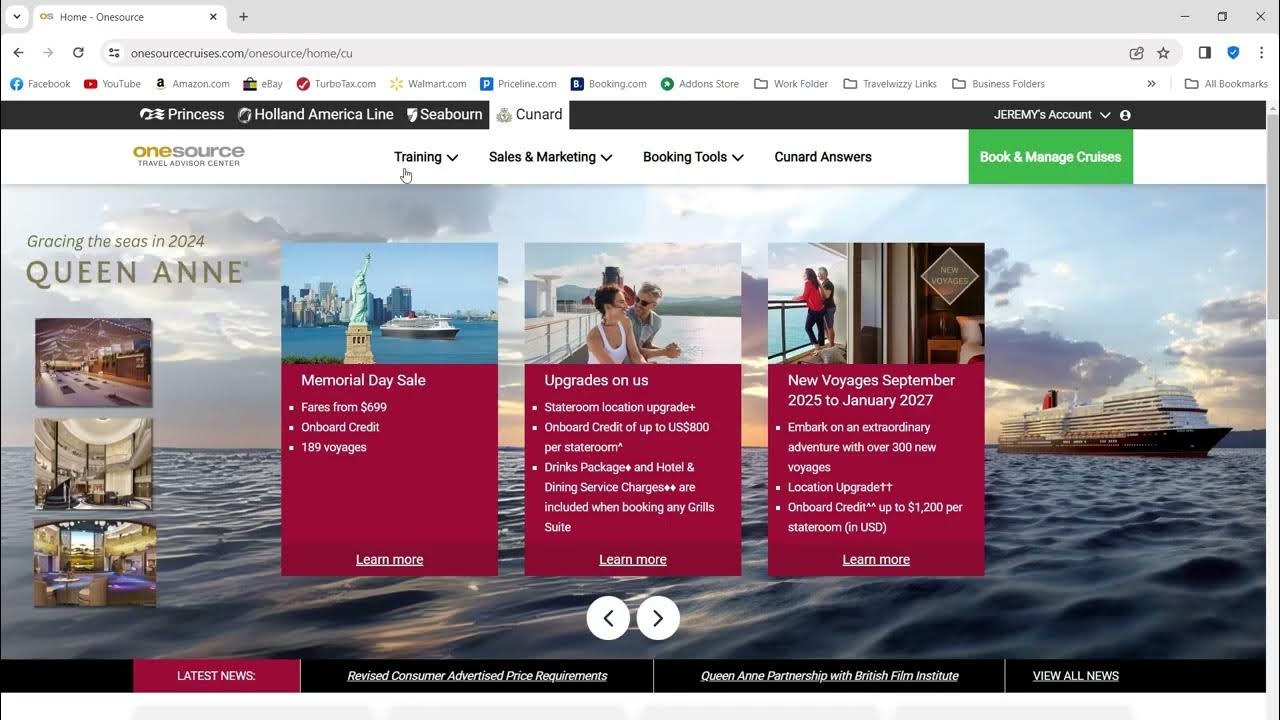Open the browser side panel icon
Viewport: 1280px width, 720px height.
tap(1205, 53)
